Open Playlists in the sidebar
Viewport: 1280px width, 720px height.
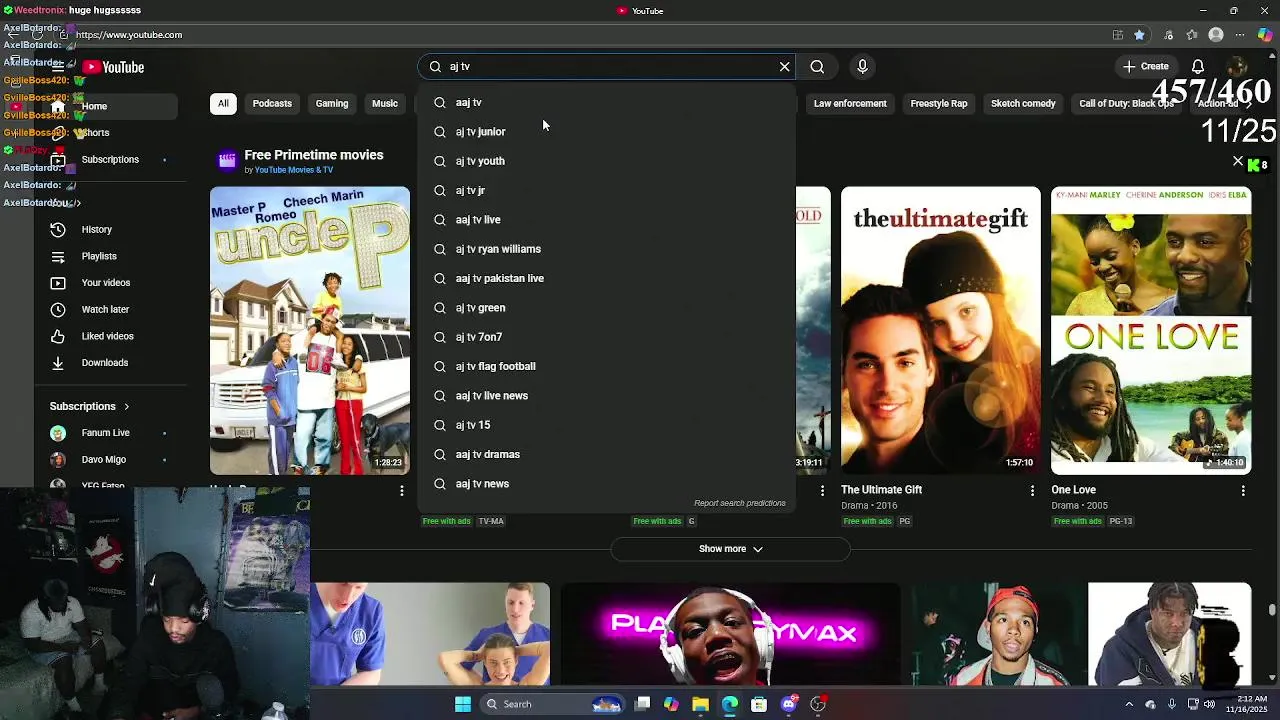(99, 257)
